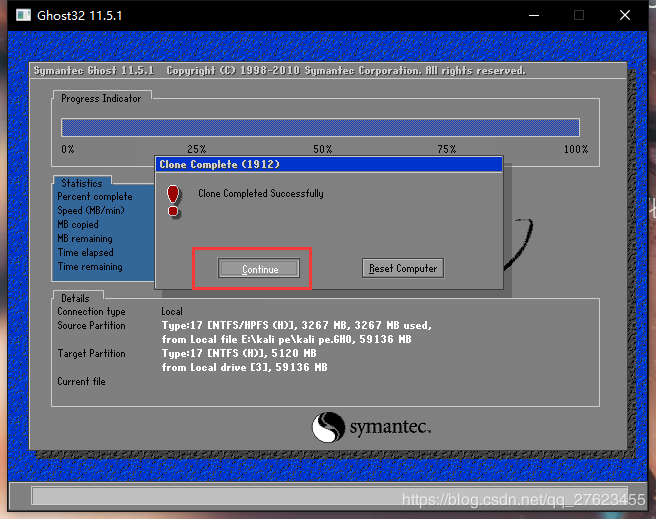Screen dimensions: 656x519
Task: Click the 'MB copied' label
Action: [78, 225]
